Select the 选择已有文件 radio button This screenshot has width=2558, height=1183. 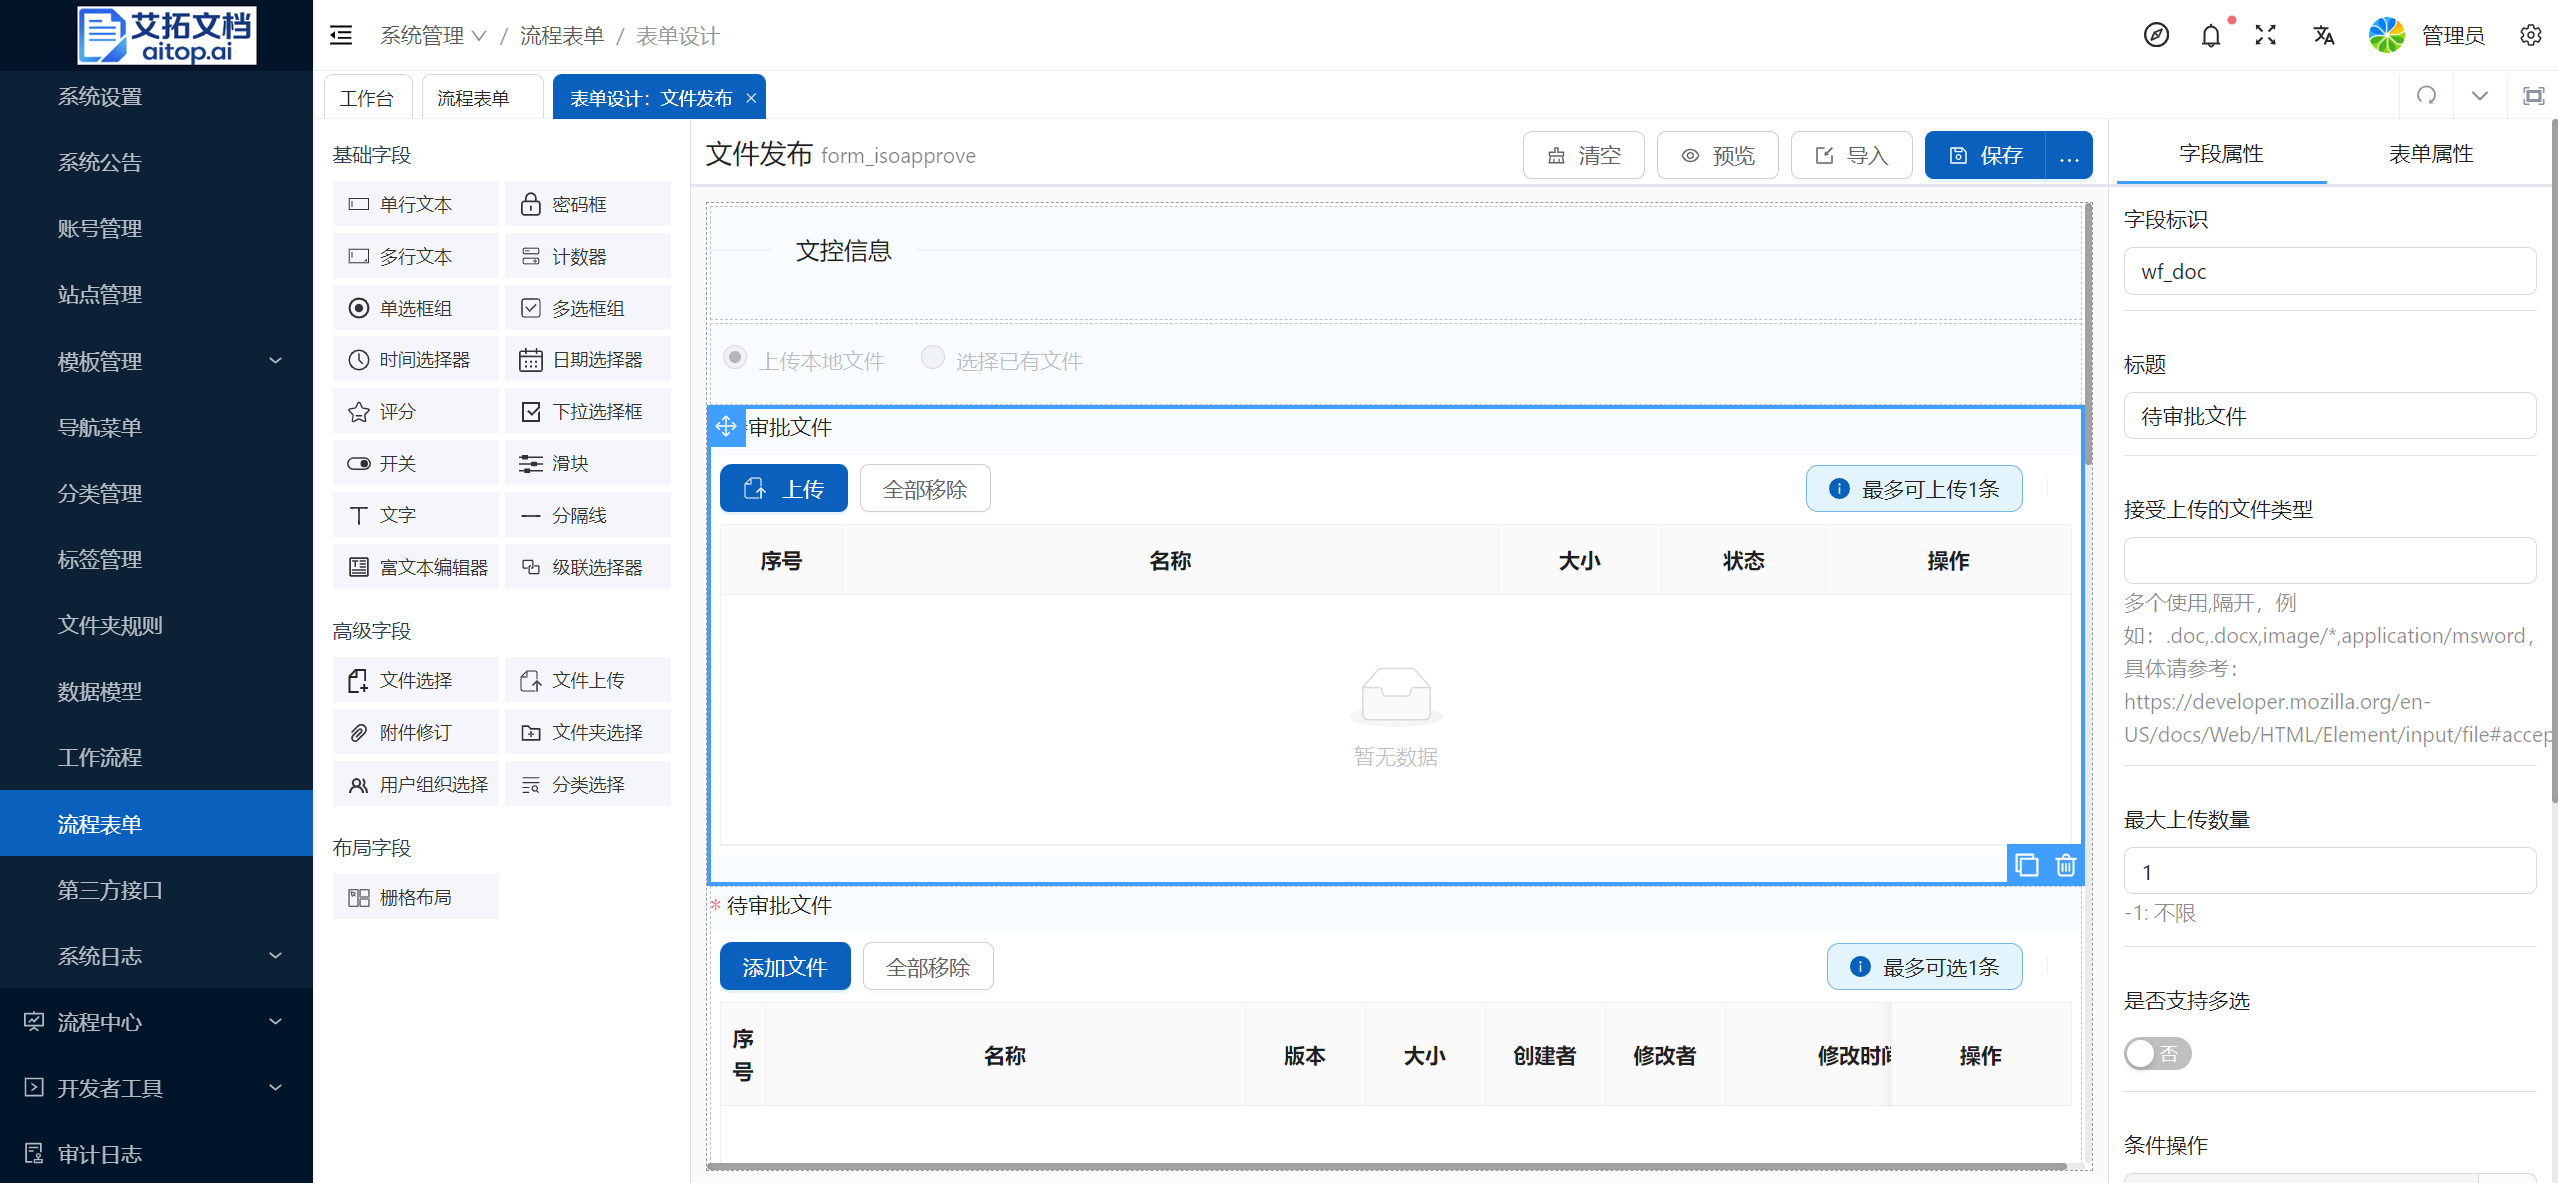(932, 358)
